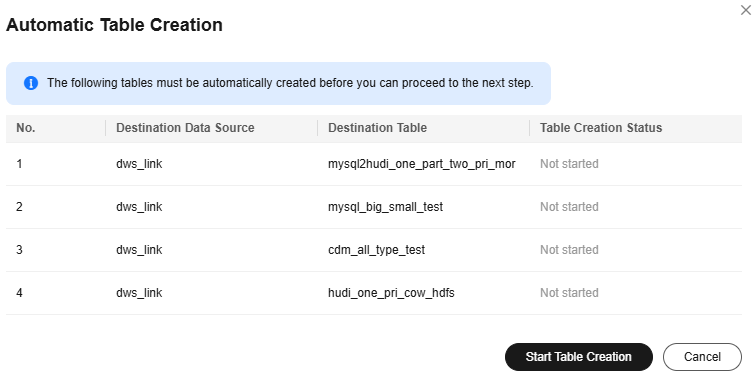Click dws_link in row 1
Viewport: 756px width, 381px height.
click(139, 164)
